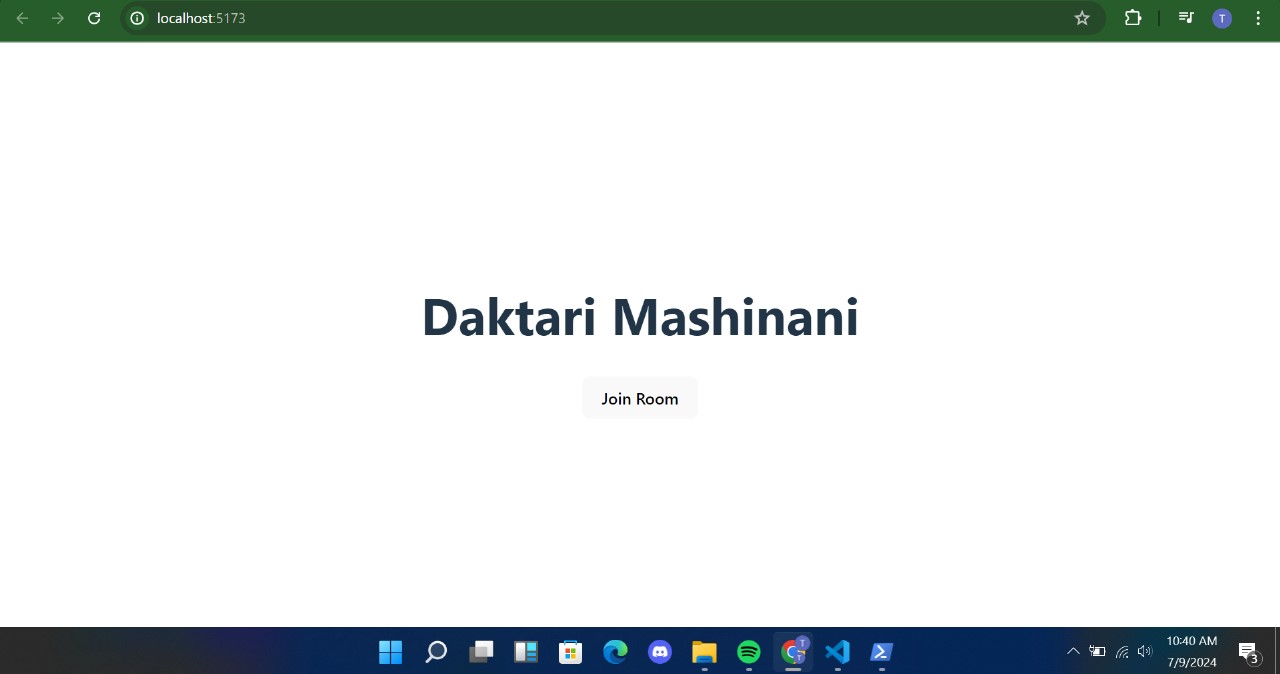Screen dimensions: 1280x674
Task: Click the Join Room button
Action: click(x=639, y=398)
